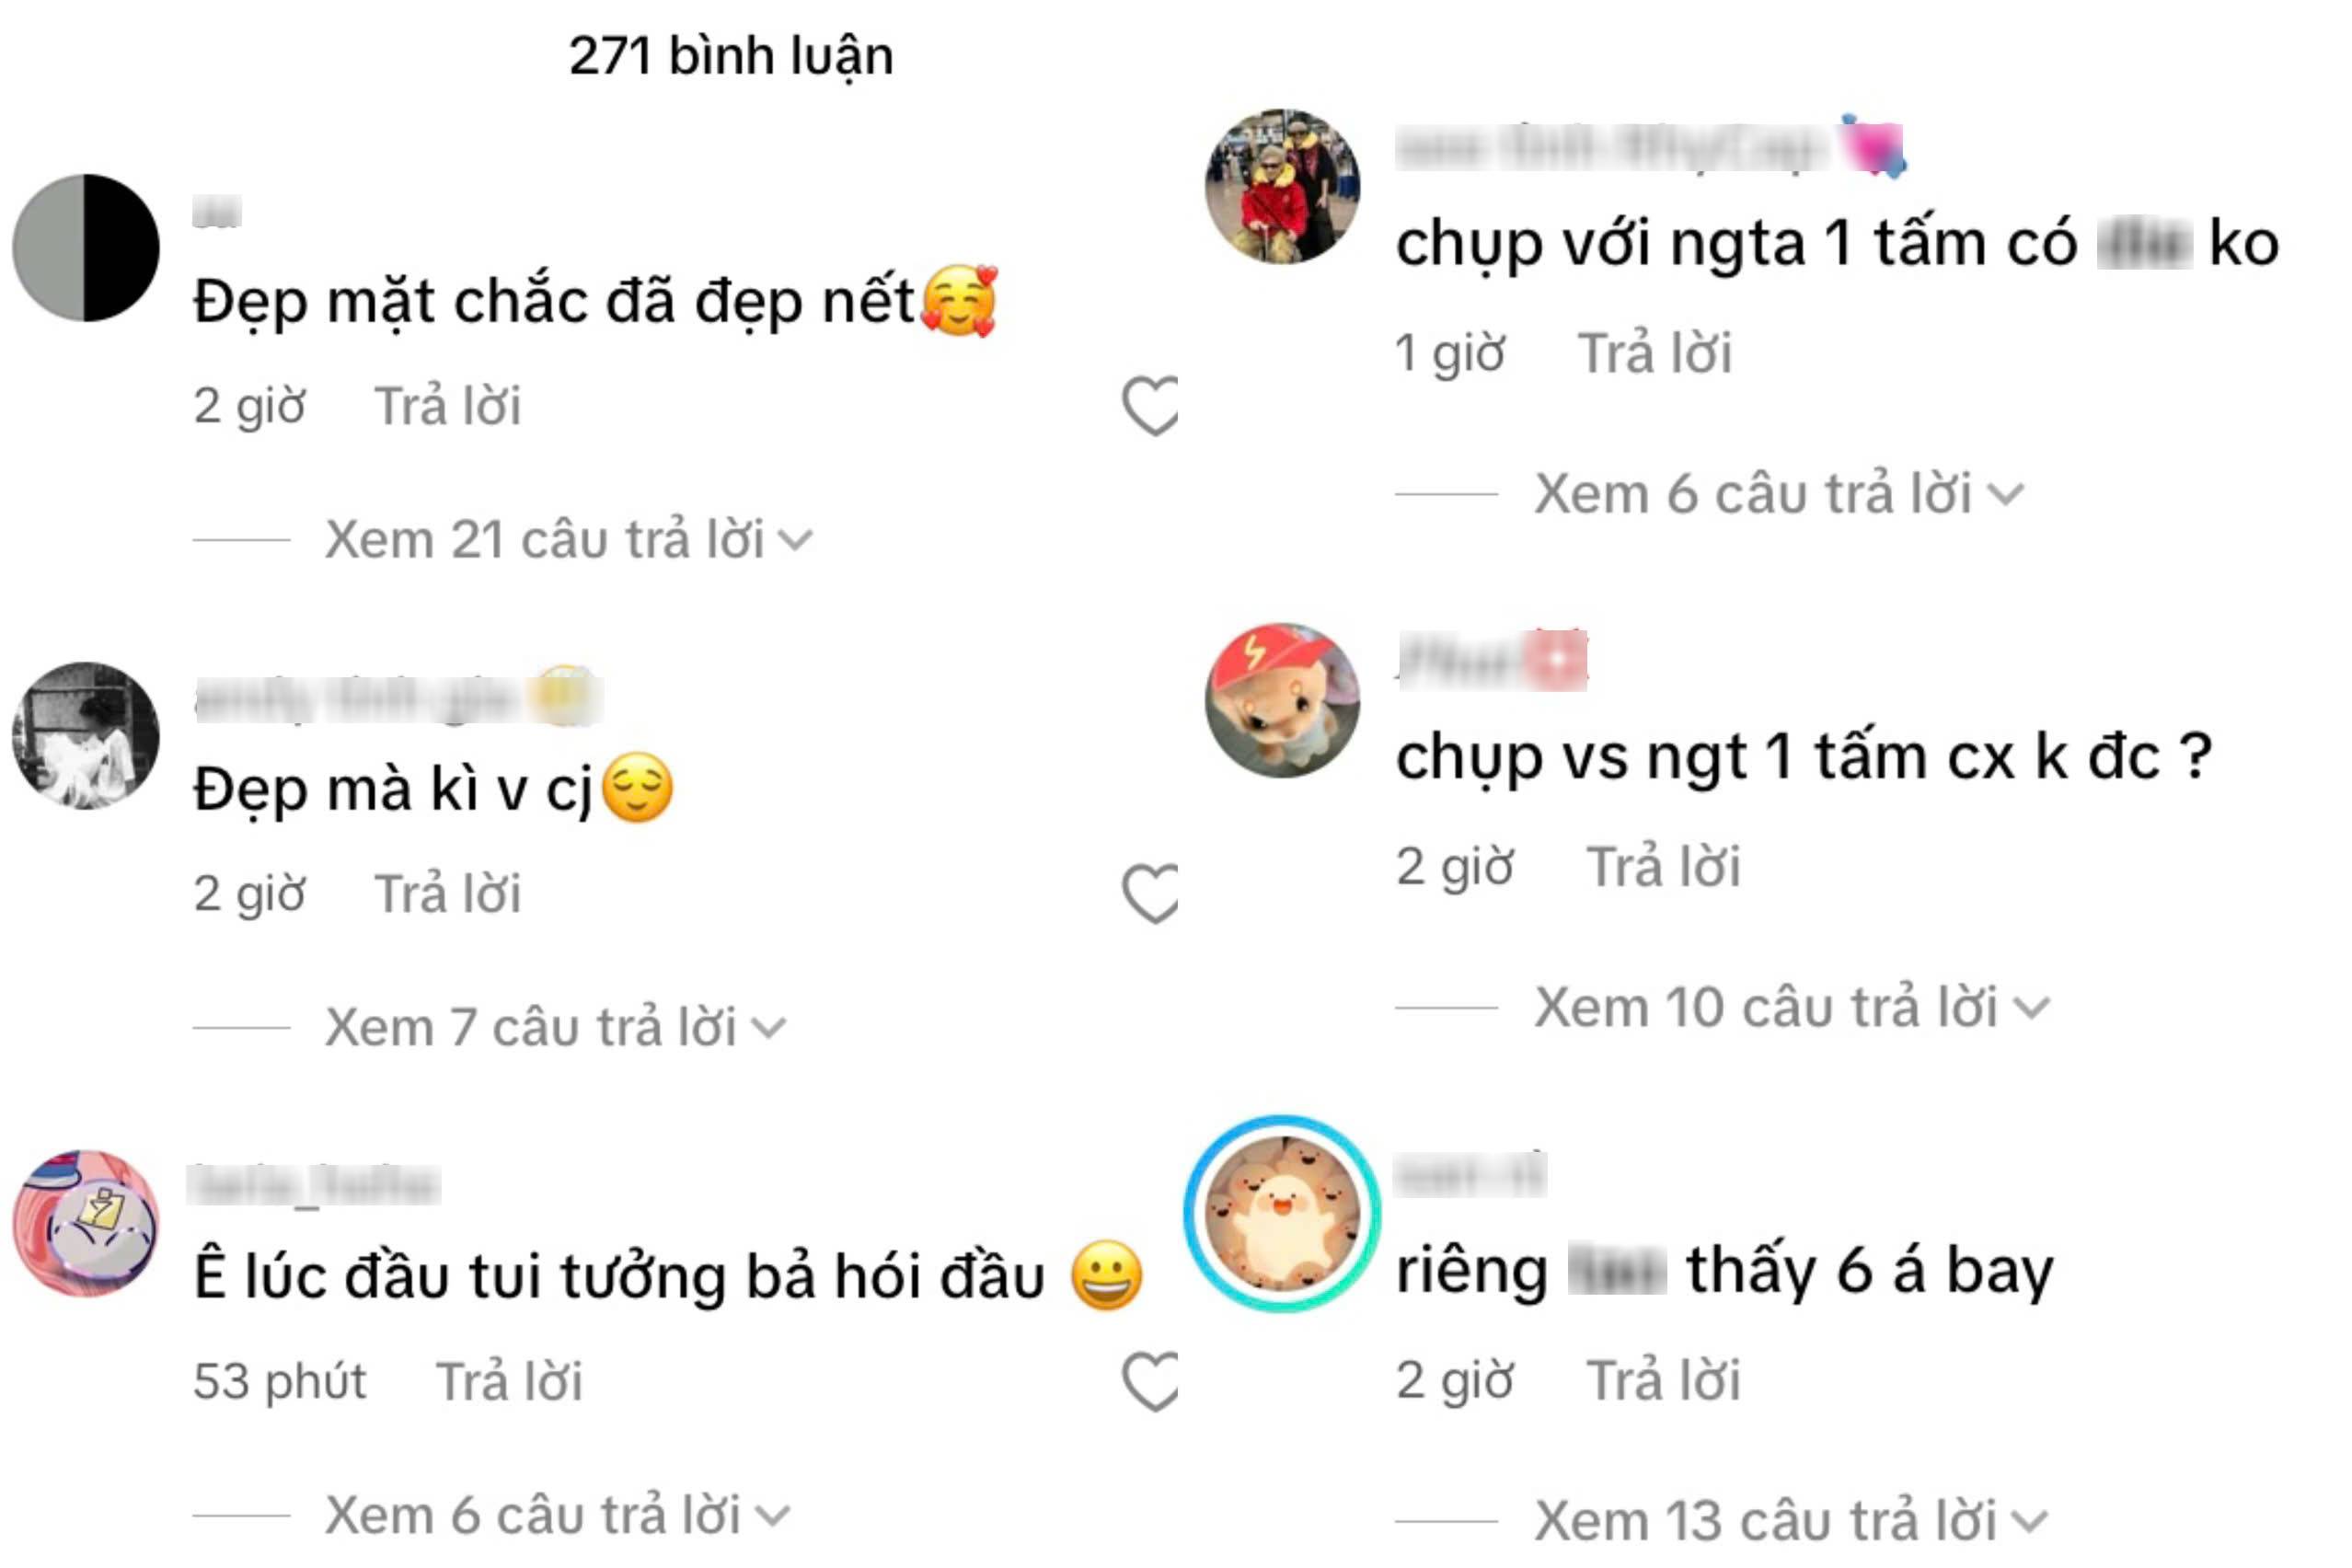The width and height of the screenshot is (2352, 1568).
Task: Expand "Xem 10 câu trả lời" replies
Action: (1792, 1007)
